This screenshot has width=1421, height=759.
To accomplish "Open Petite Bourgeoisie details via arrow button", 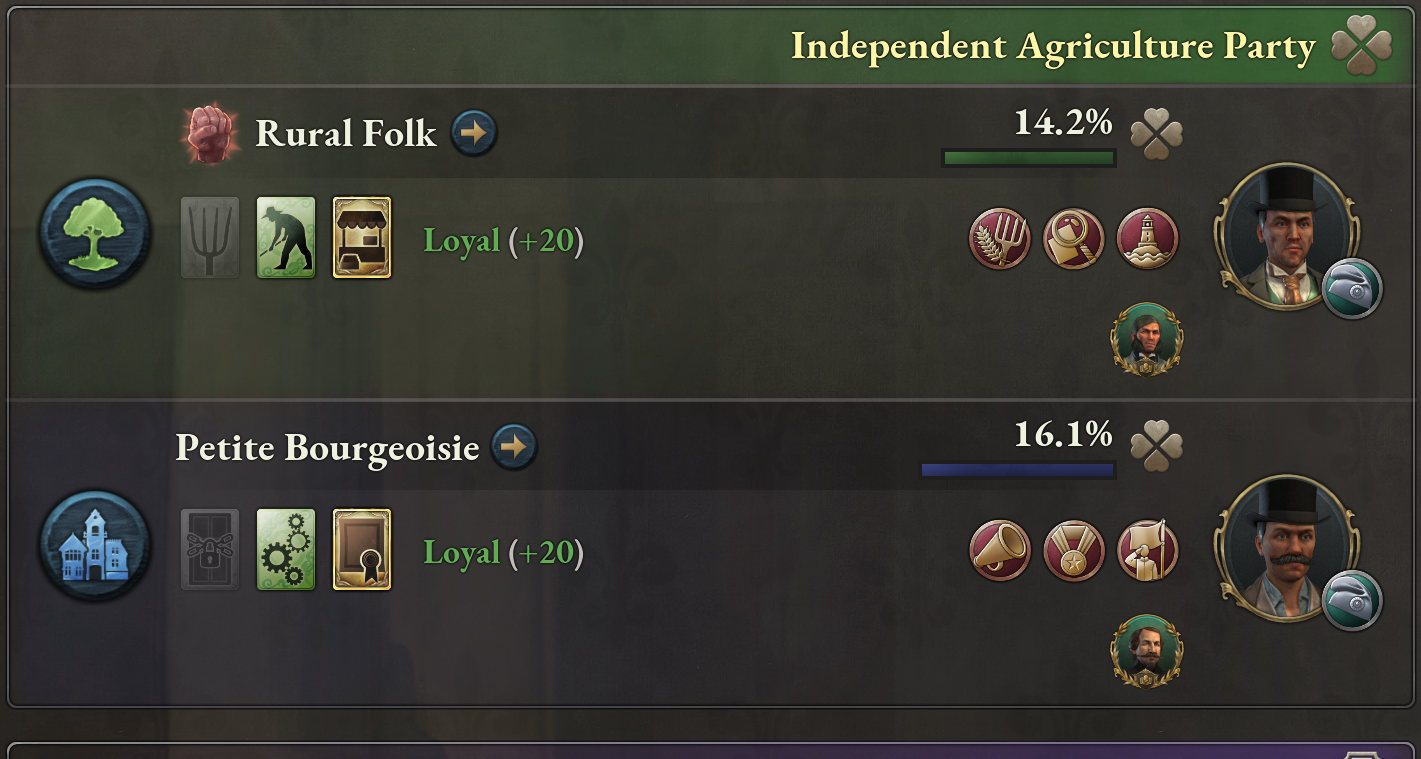I will coord(514,446).
